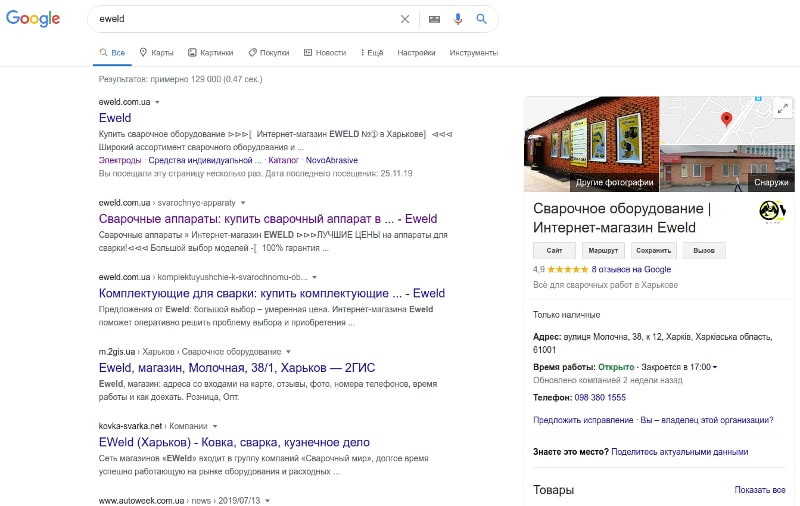The image size is (800, 506).
Task: Expand dropdown arrow next to kovka-svarka.net Компании
Action: [x=215, y=426]
